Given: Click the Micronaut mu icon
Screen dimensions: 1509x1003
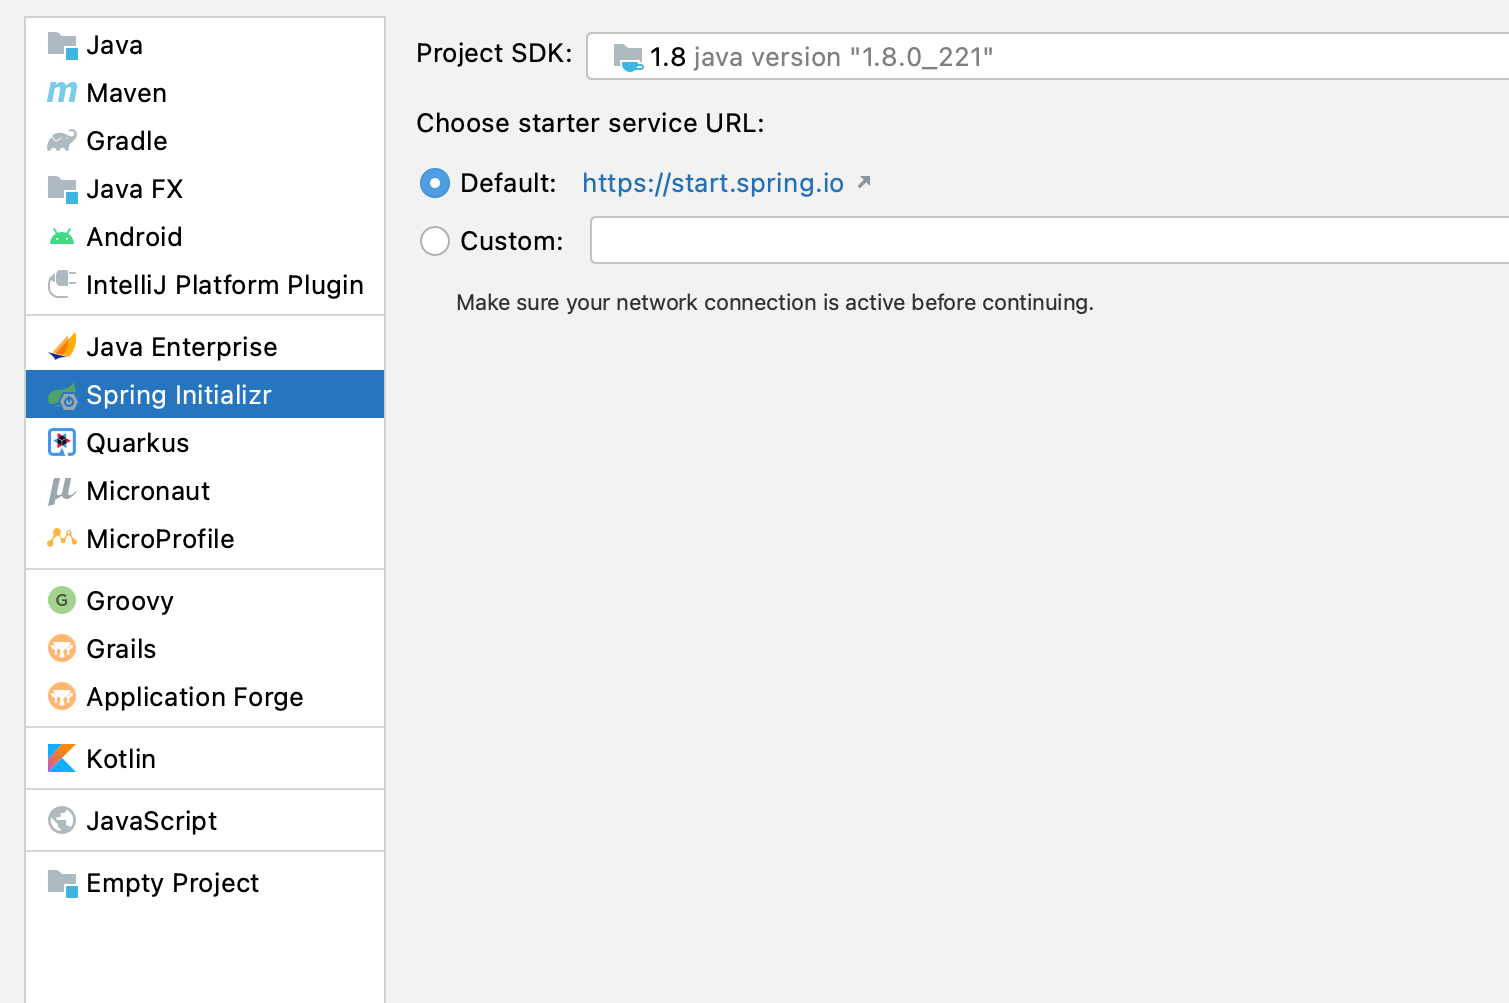Looking at the screenshot, I should pyautogui.click(x=62, y=491).
